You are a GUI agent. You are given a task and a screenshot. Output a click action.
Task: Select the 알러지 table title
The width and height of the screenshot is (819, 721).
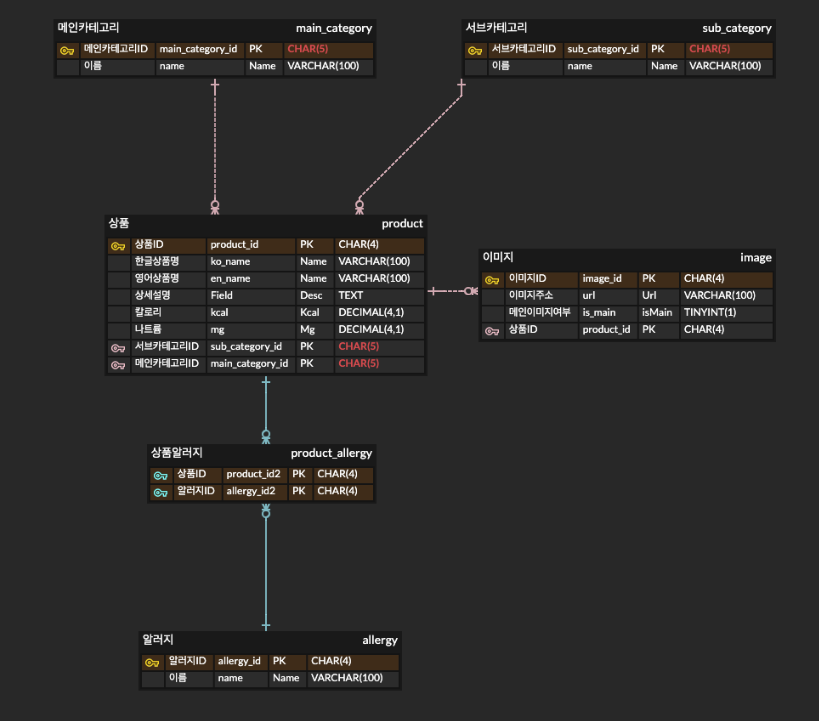pos(158,639)
